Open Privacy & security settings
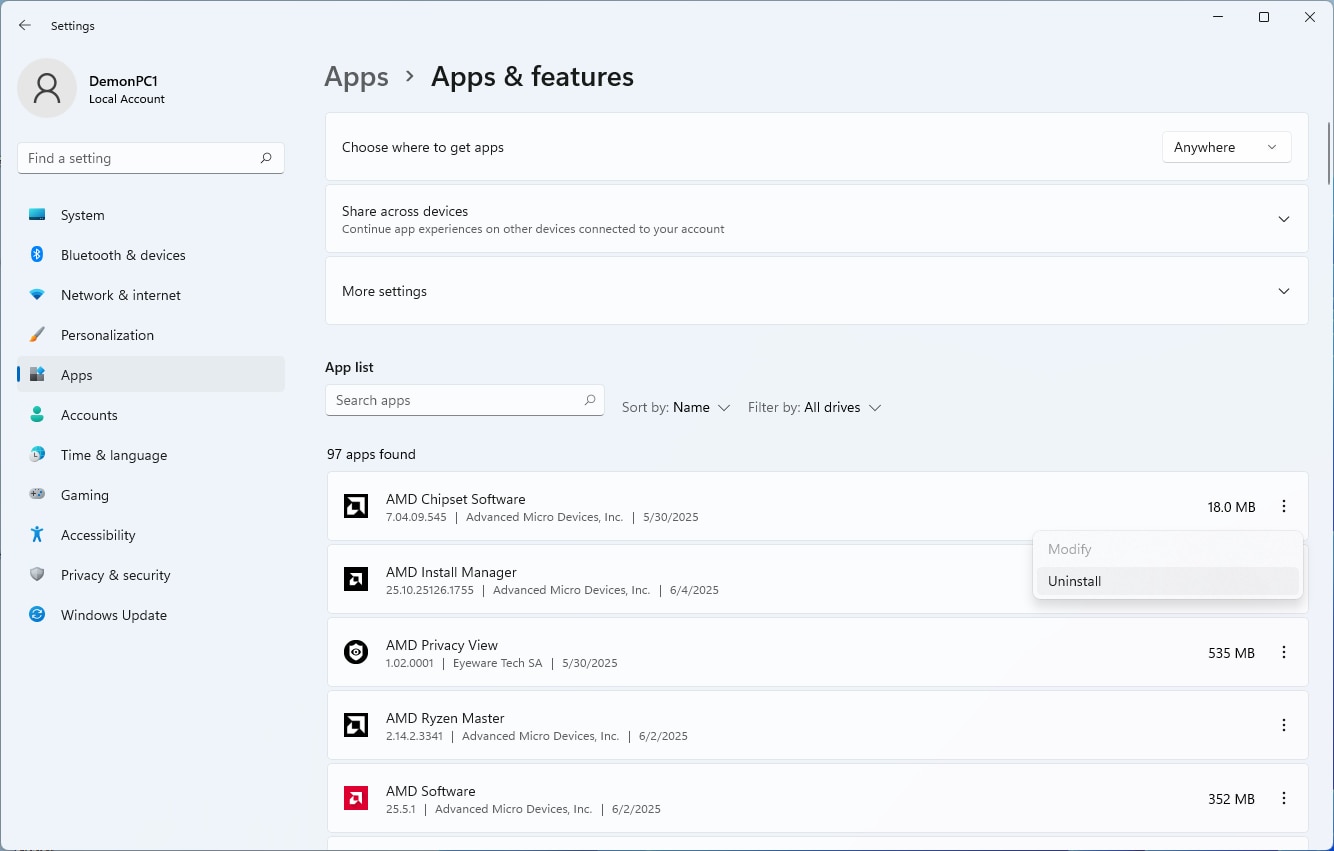Viewport: 1334px width, 851px height. (x=151, y=575)
